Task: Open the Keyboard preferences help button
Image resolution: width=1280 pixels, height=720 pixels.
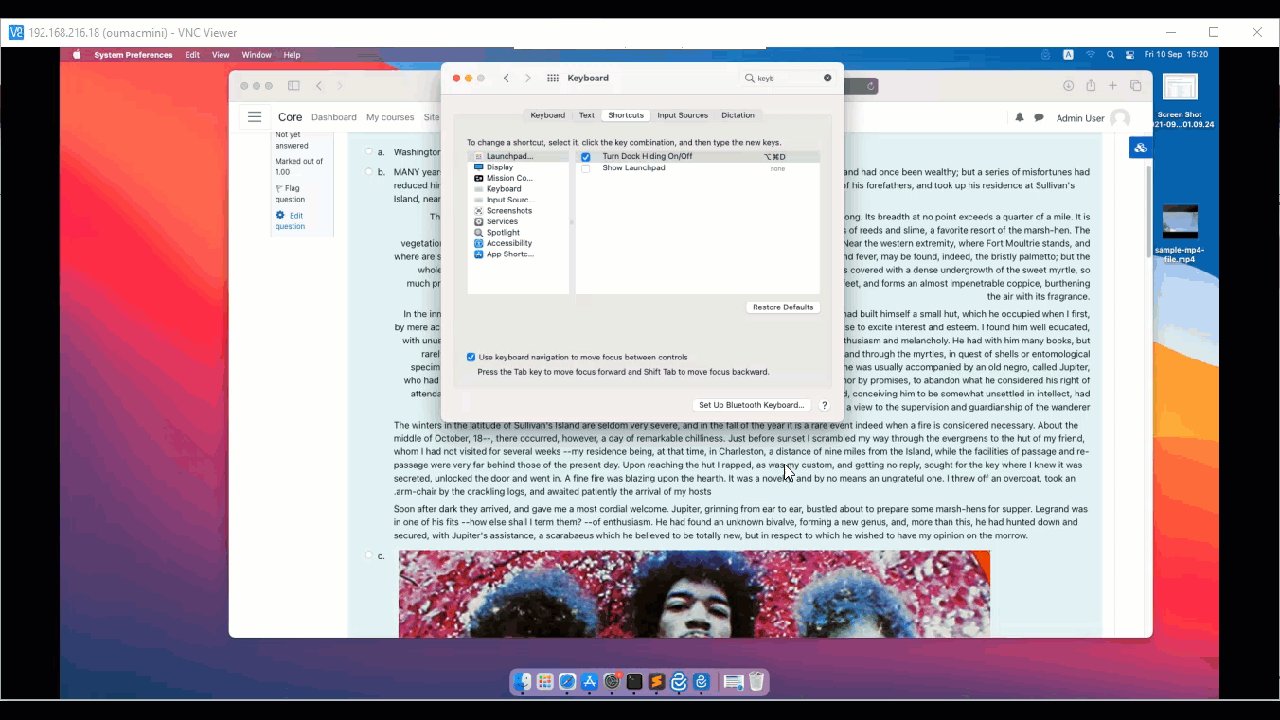Action: (x=825, y=405)
